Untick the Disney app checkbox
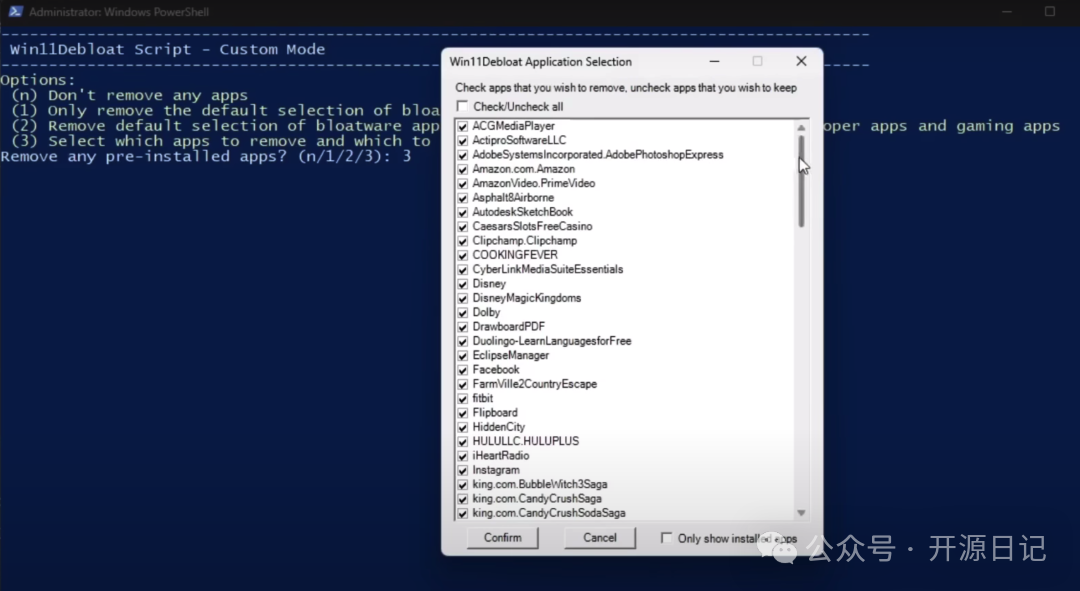The height and width of the screenshot is (591, 1080). click(462, 284)
